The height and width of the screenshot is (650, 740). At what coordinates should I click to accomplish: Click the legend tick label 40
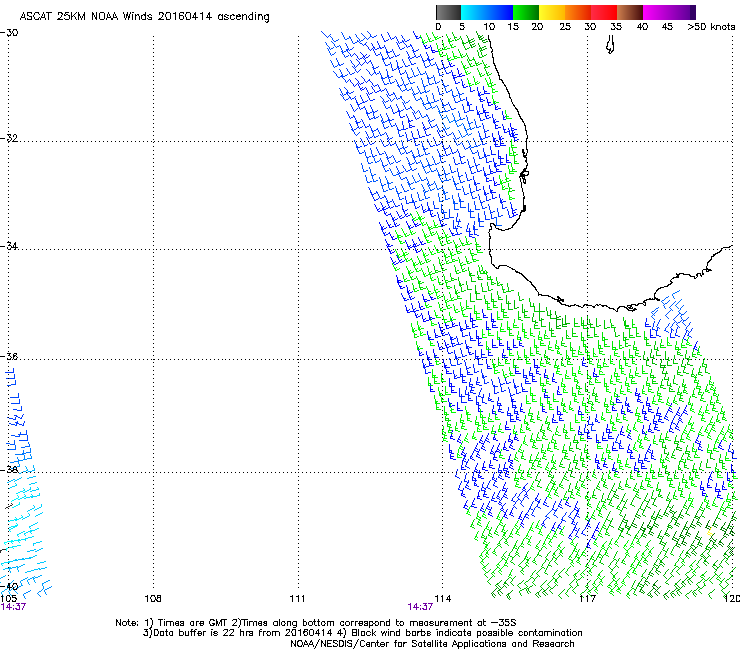pos(642,27)
